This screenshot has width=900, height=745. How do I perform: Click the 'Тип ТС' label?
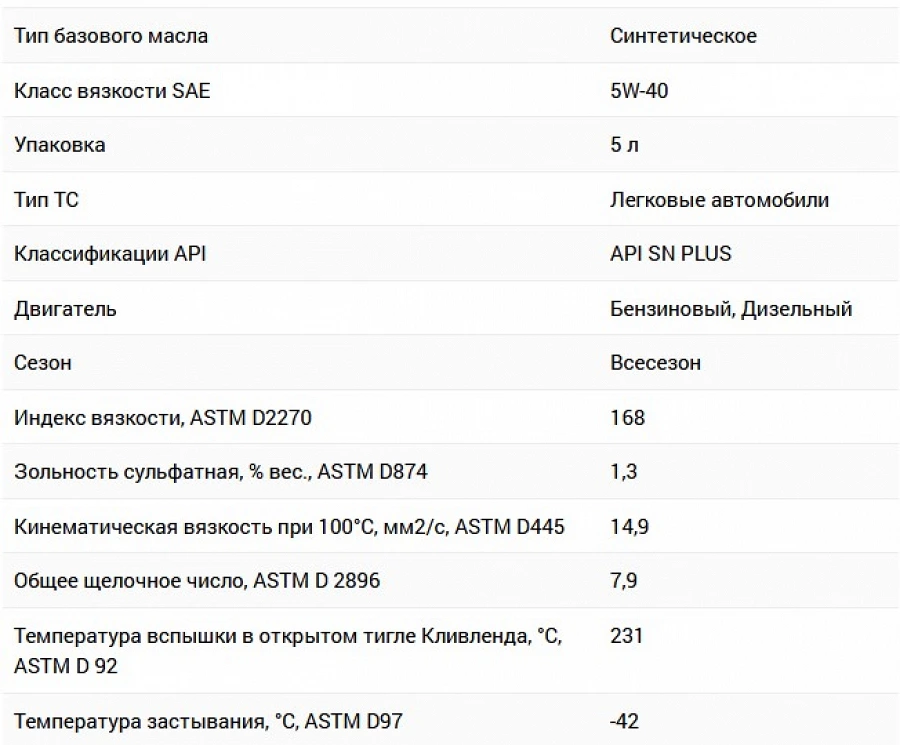coord(46,200)
